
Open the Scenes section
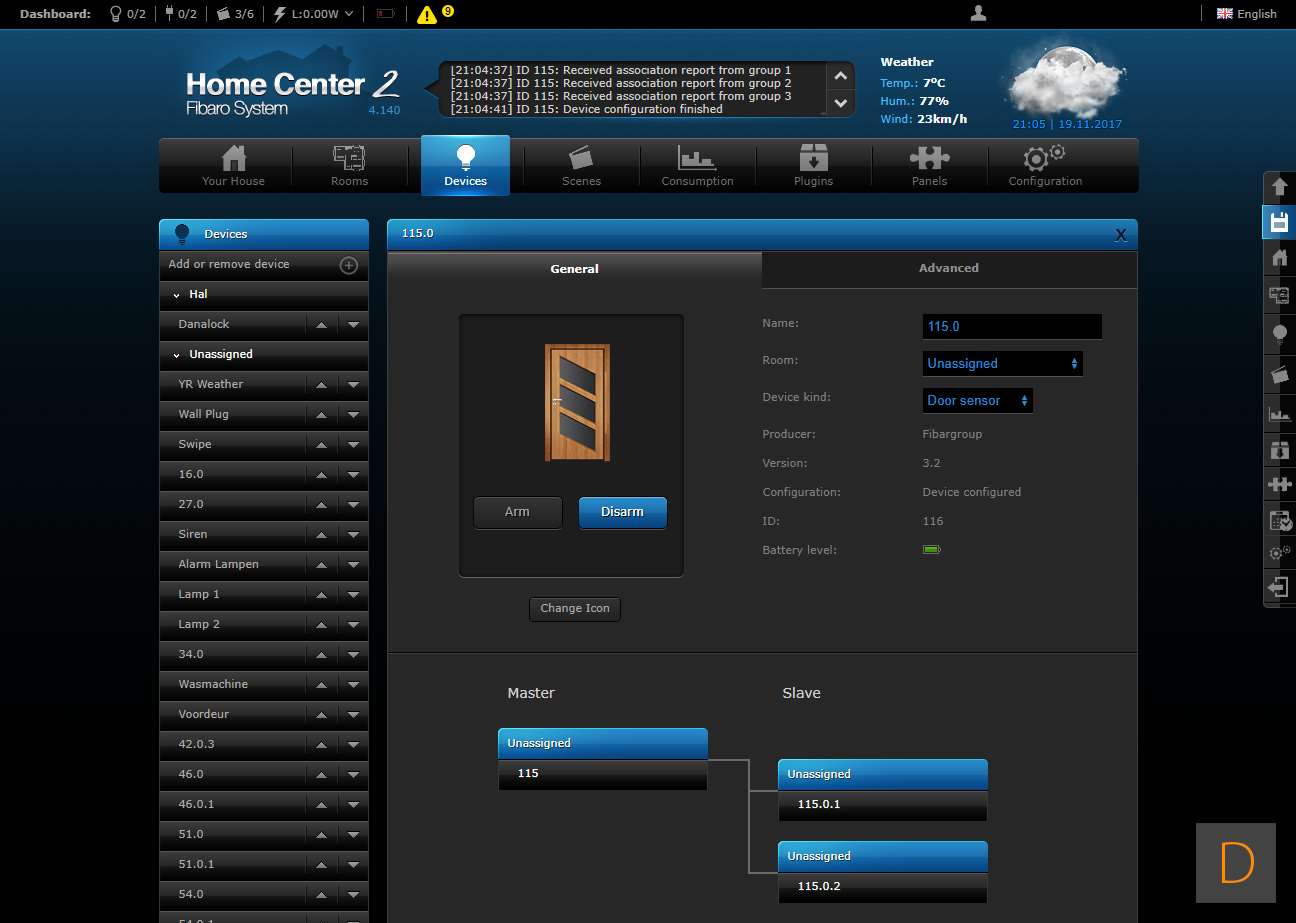[x=581, y=165]
